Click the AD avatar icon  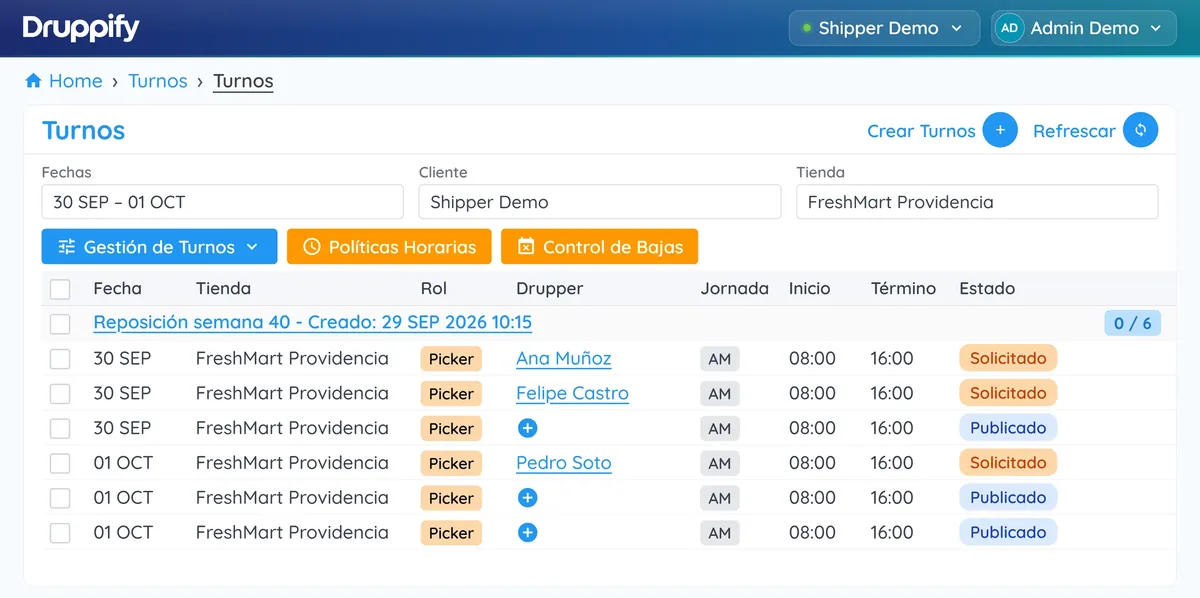[x=1009, y=28]
